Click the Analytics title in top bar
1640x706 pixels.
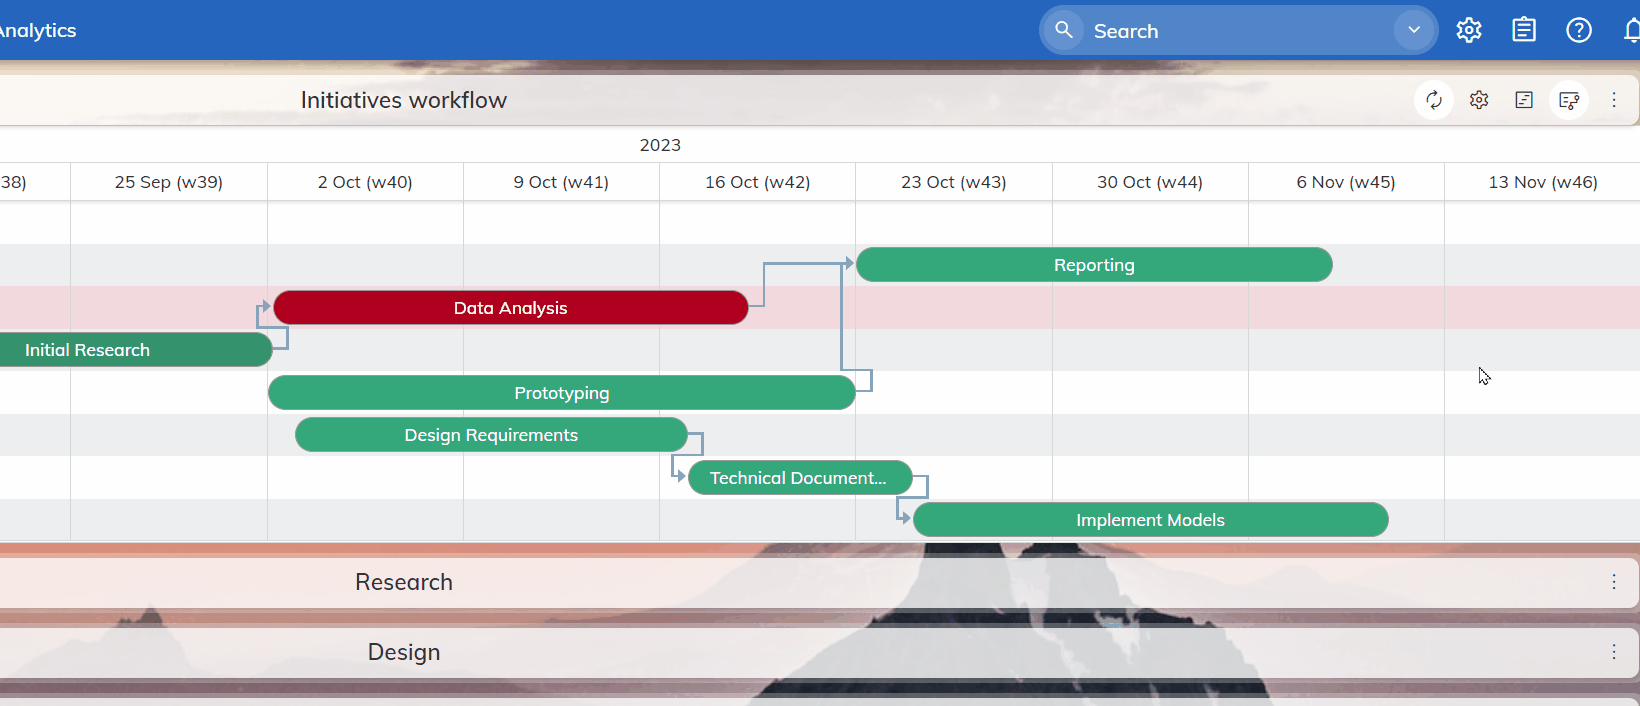click(37, 30)
